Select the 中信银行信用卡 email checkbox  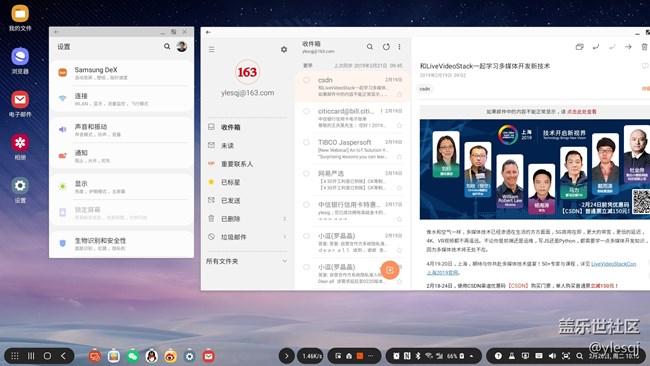click(306, 205)
